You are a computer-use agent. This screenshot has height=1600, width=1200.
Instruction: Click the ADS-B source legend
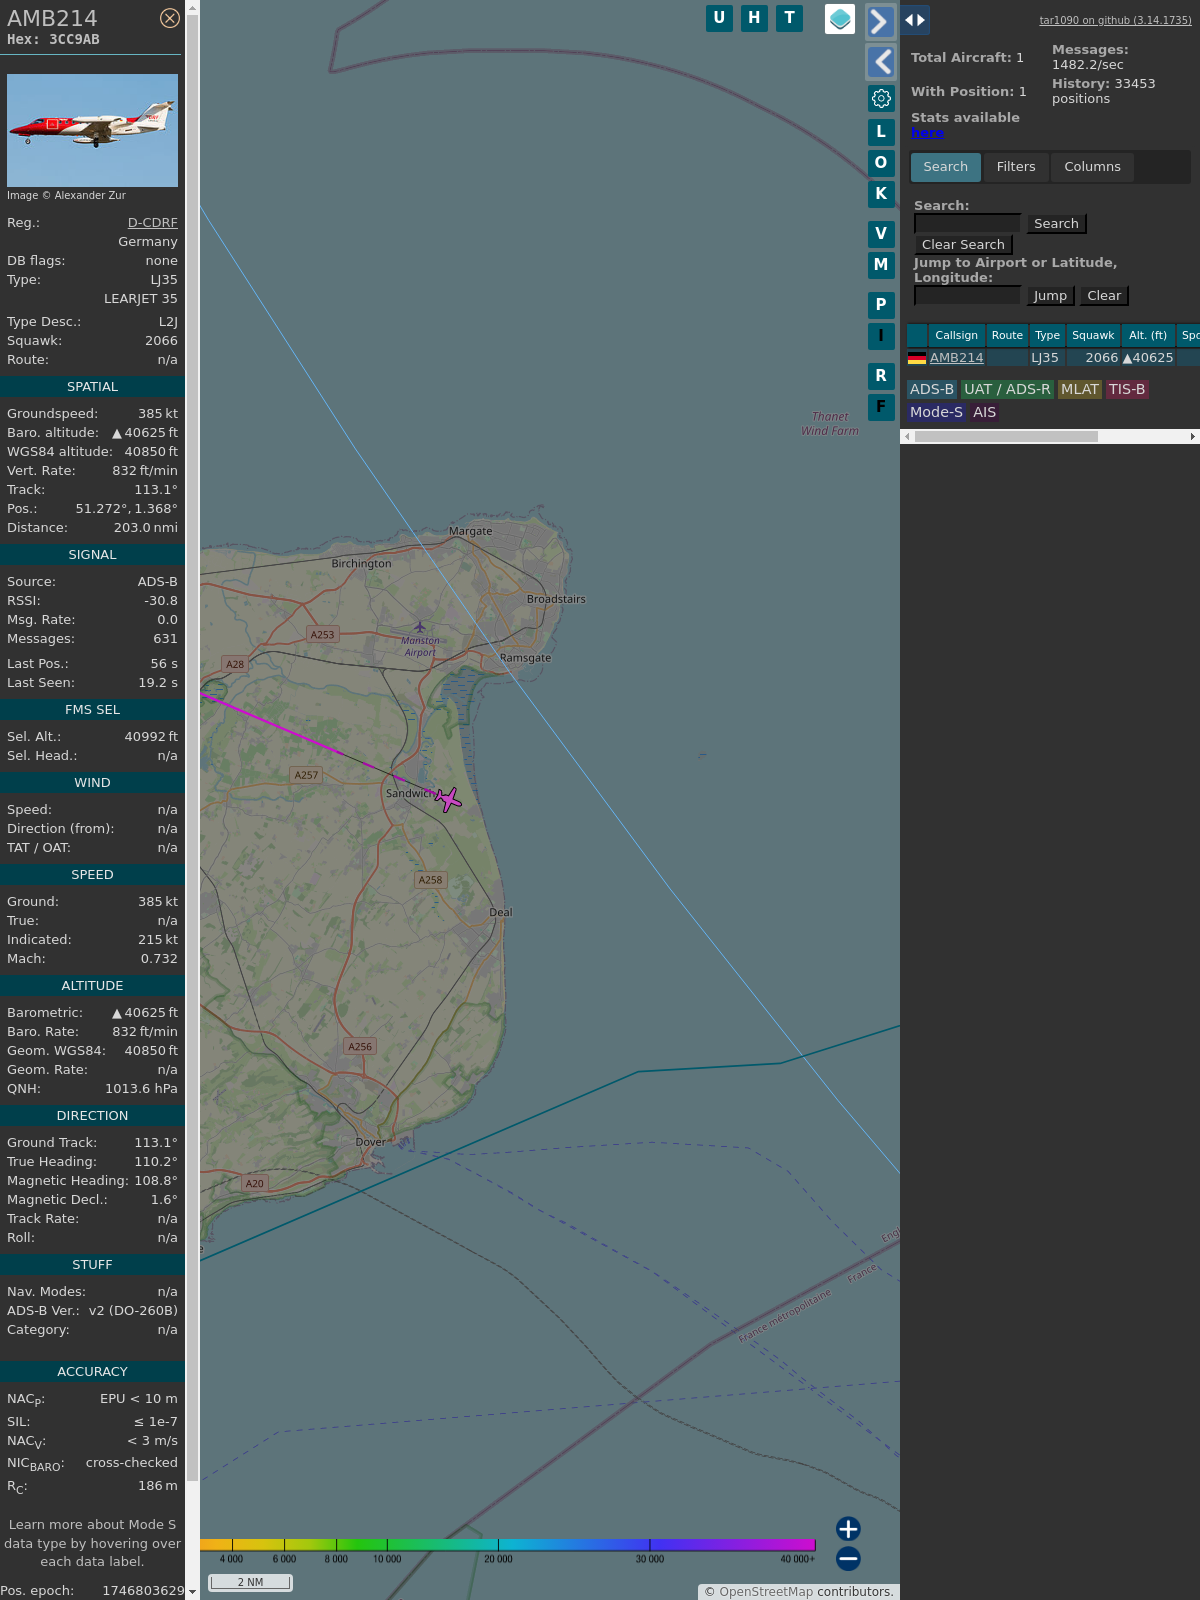932,390
